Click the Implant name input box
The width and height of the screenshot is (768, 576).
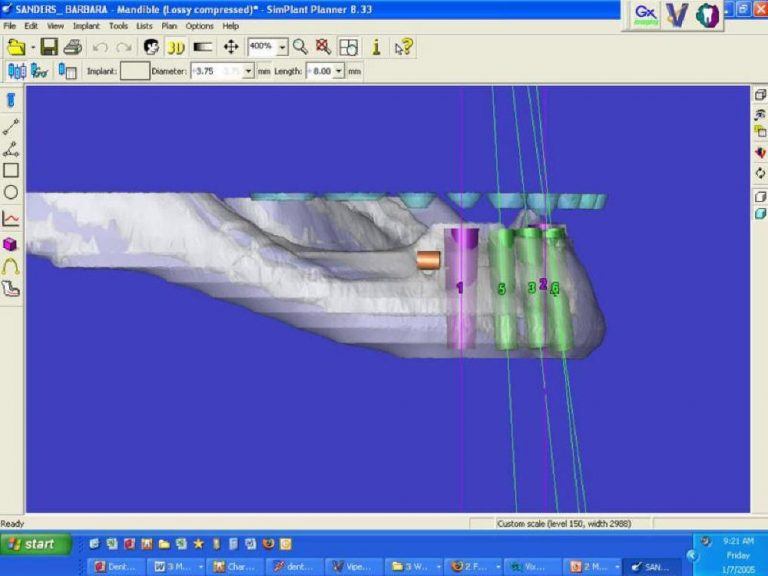pyautogui.click(x=135, y=71)
